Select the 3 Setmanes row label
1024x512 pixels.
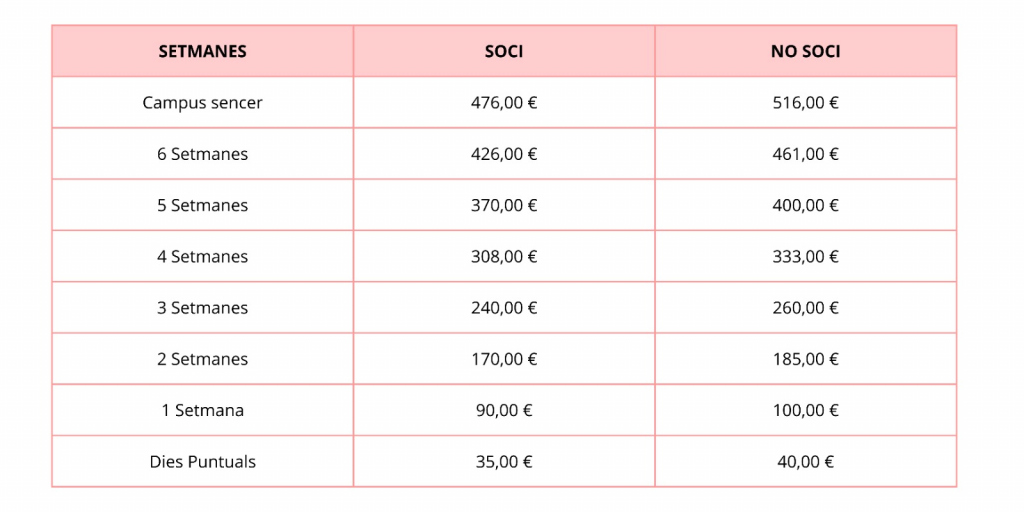tap(202, 308)
